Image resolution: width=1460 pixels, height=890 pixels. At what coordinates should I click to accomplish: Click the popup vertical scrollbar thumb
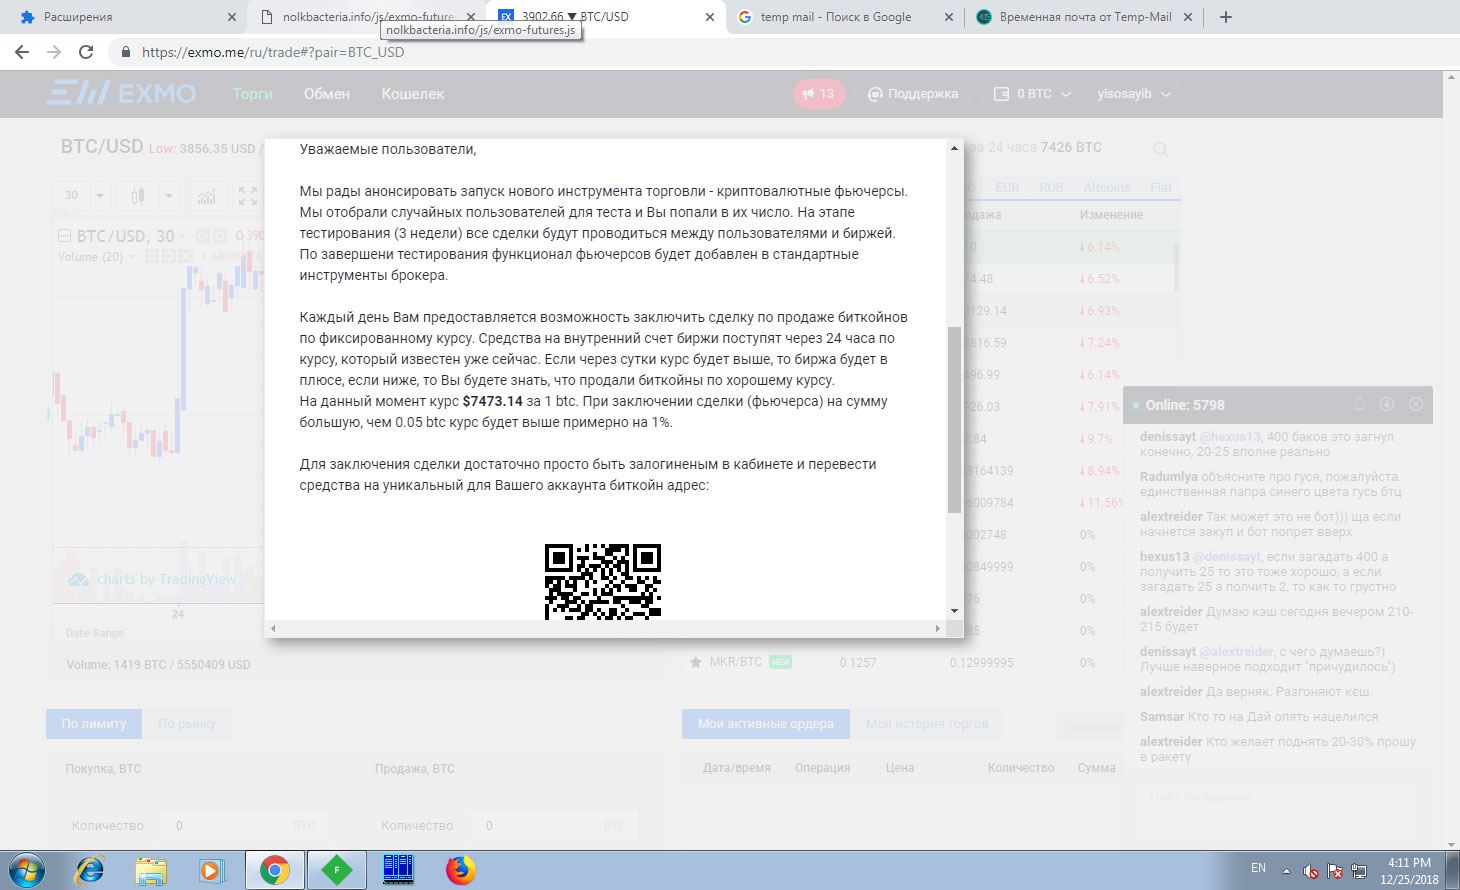point(954,420)
